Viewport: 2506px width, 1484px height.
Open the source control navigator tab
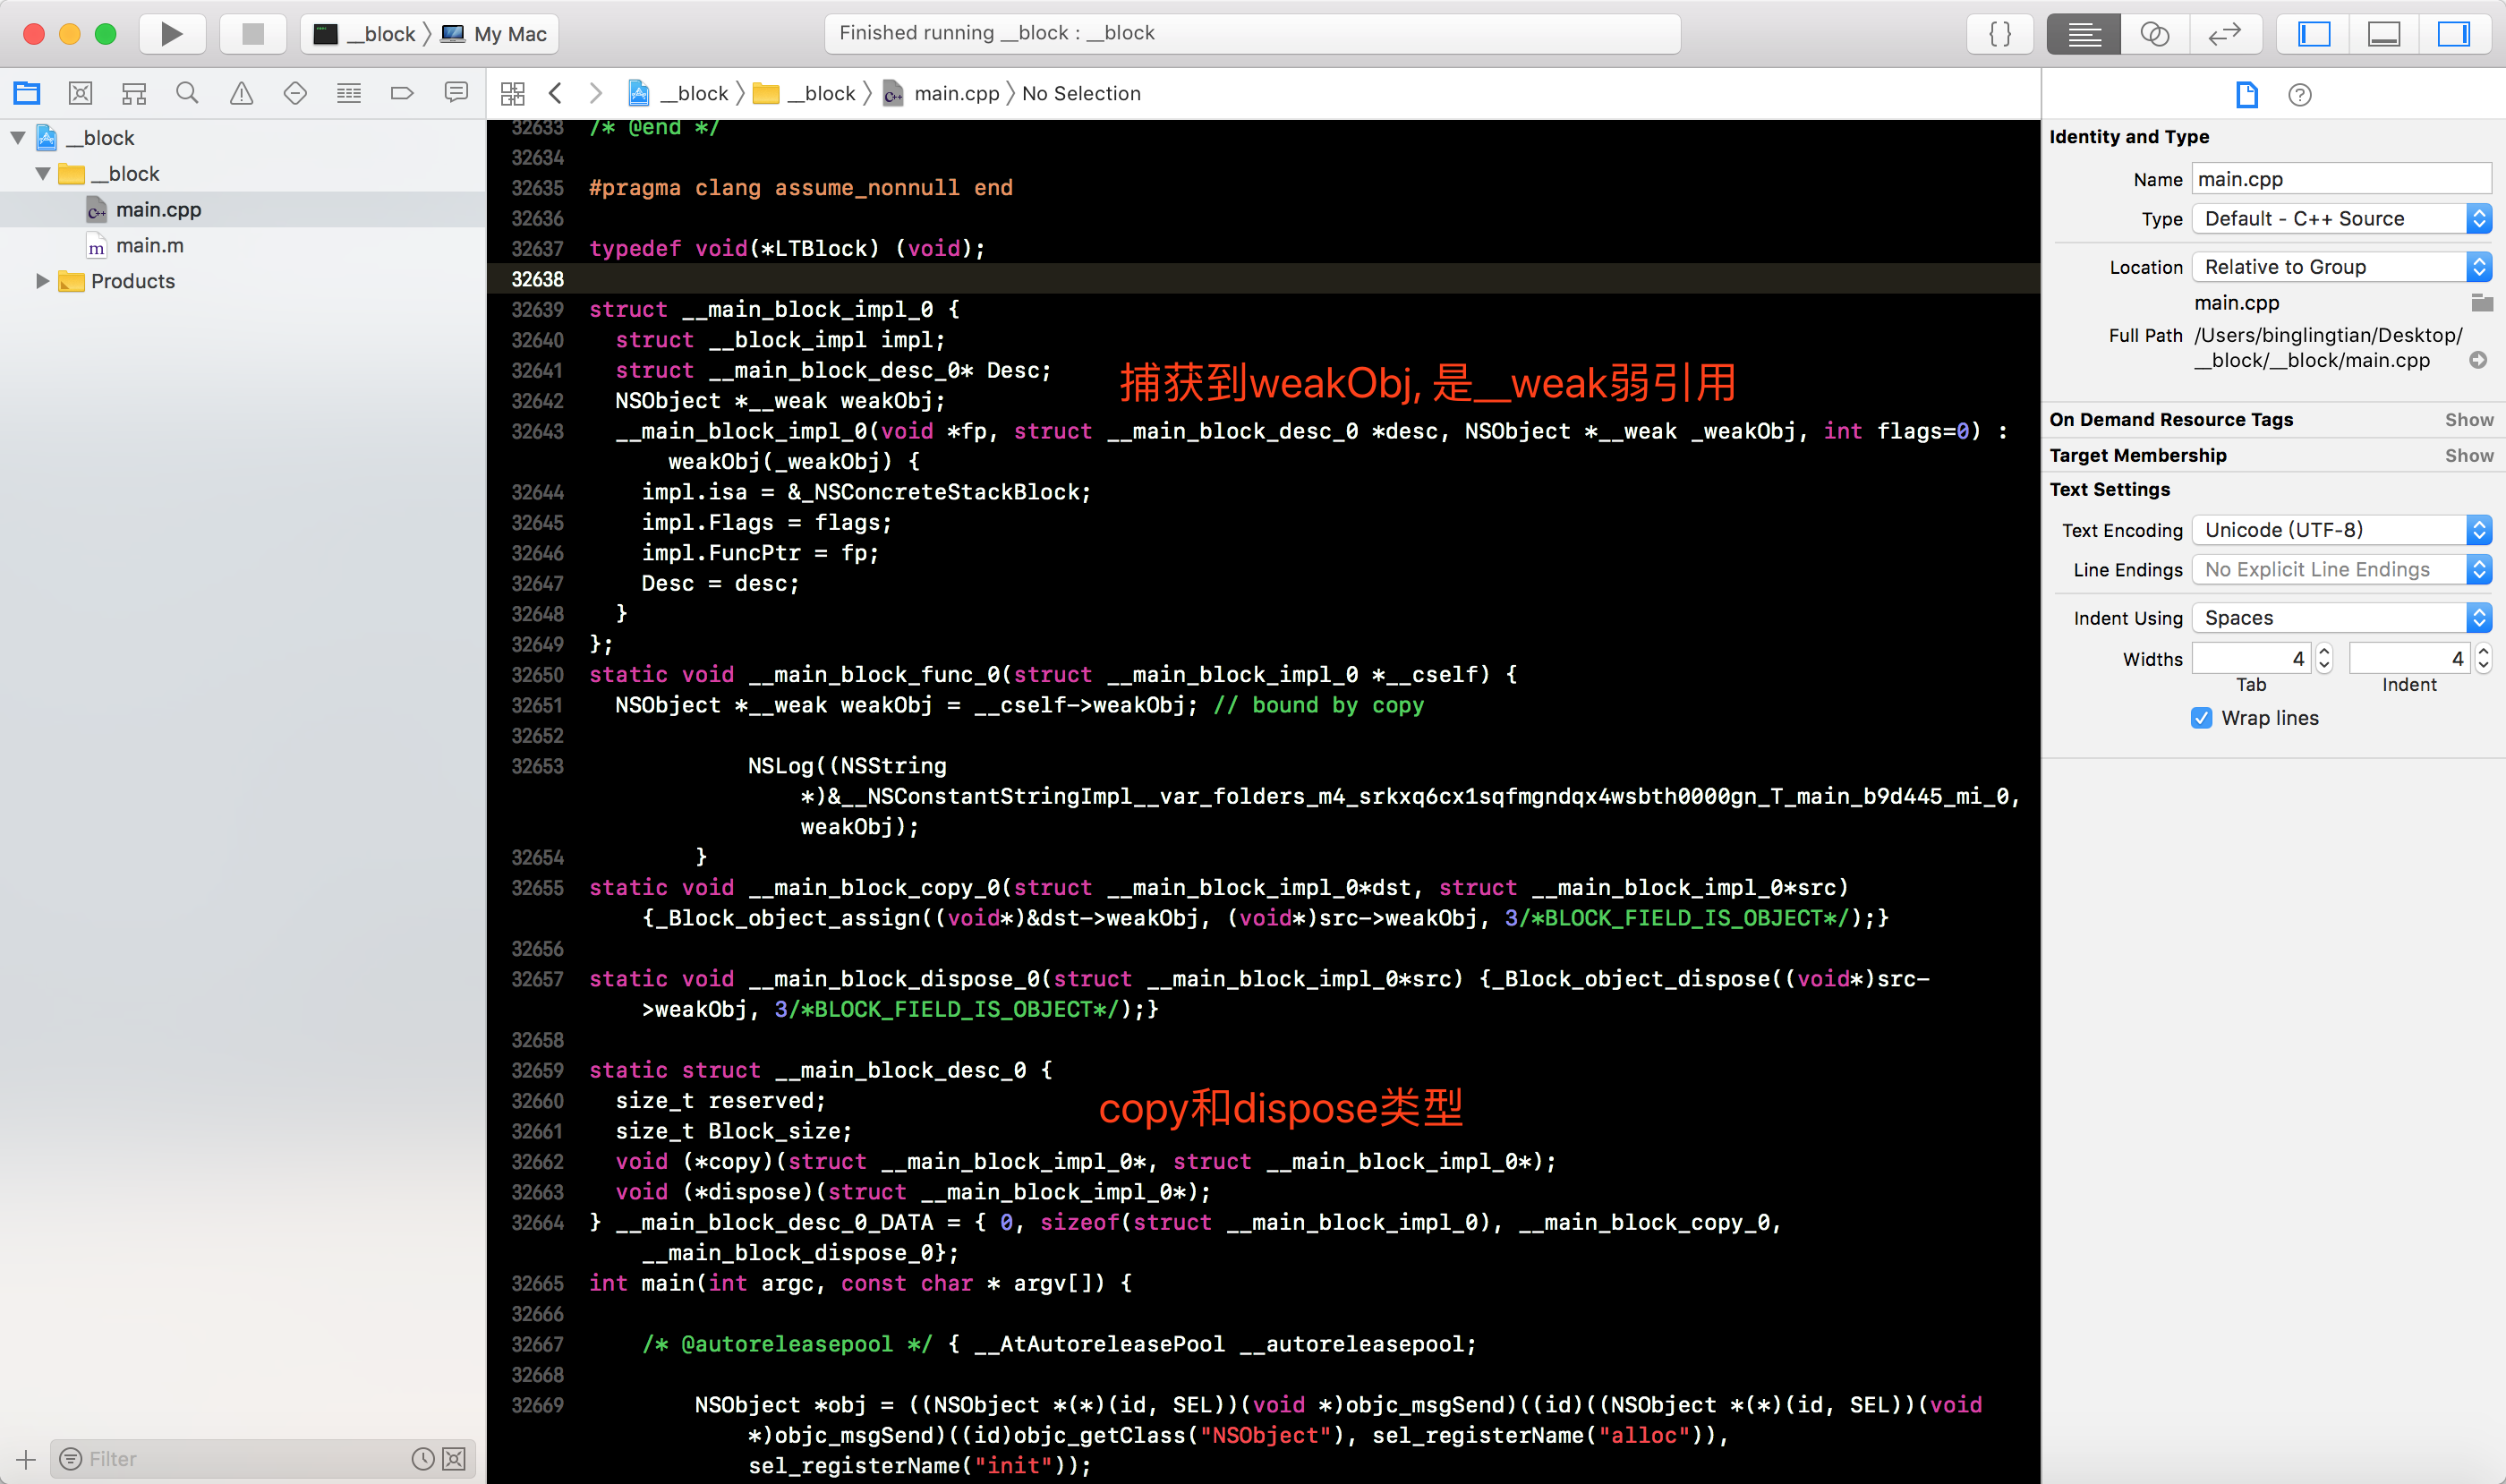coord(80,93)
